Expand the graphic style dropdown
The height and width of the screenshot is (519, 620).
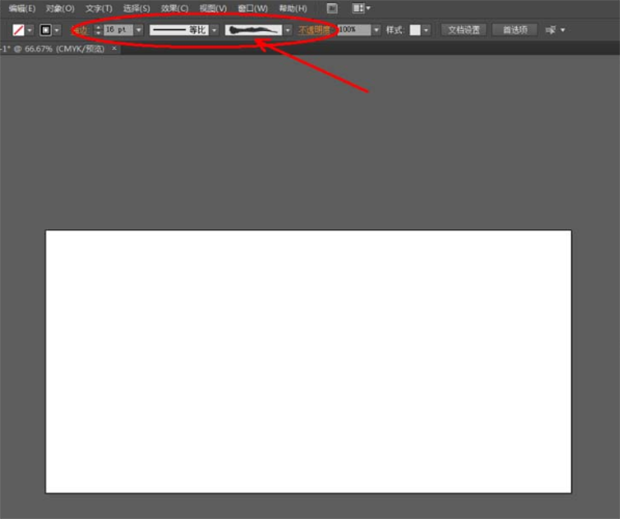(426, 30)
